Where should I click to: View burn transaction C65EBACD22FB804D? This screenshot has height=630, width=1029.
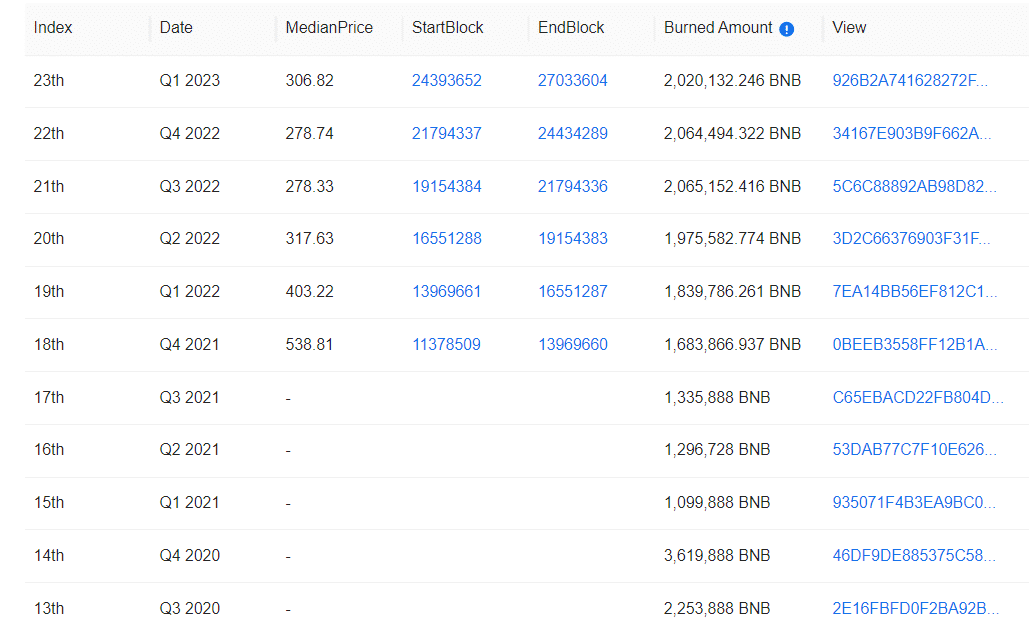(x=917, y=398)
